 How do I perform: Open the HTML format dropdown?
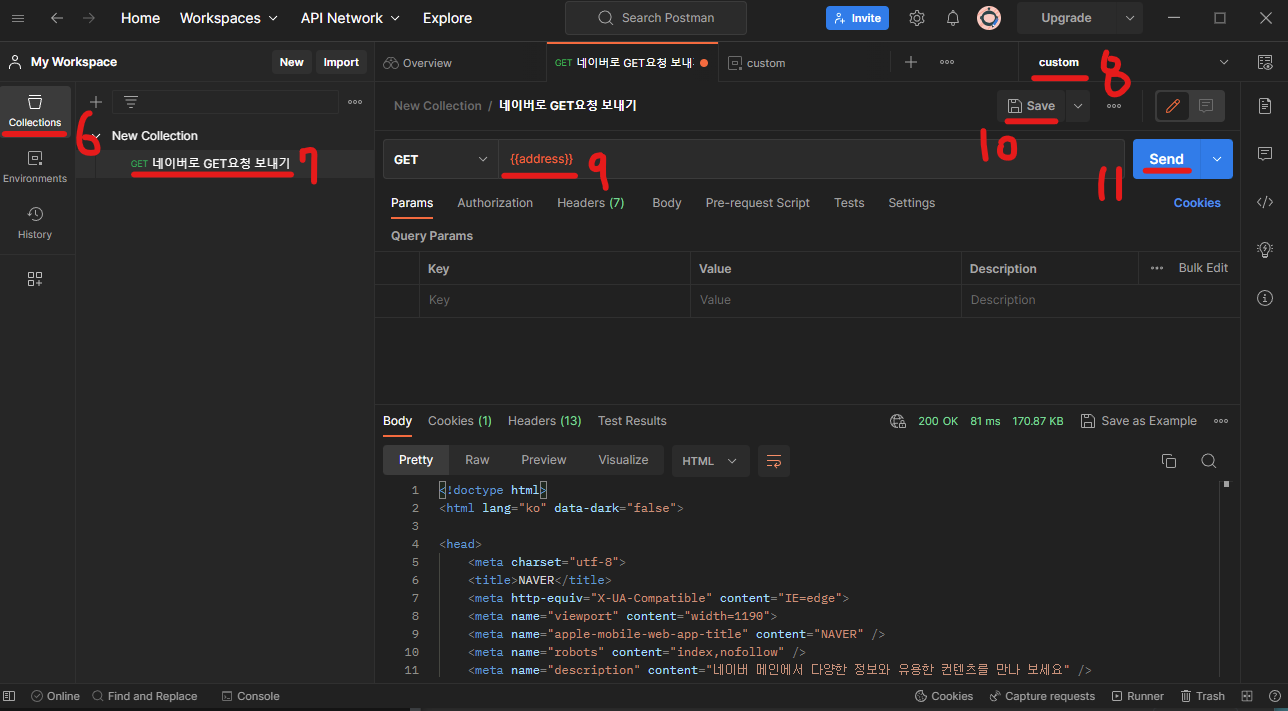click(x=710, y=461)
